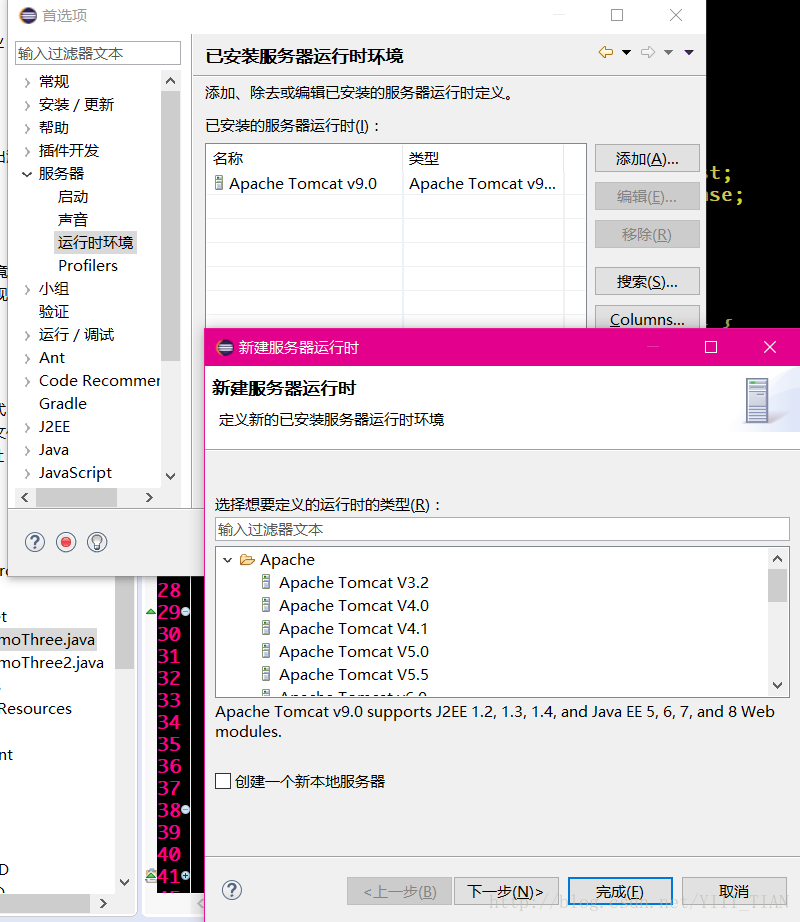
Task: Expand the 常规 preferences category
Action: click(x=27, y=82)
